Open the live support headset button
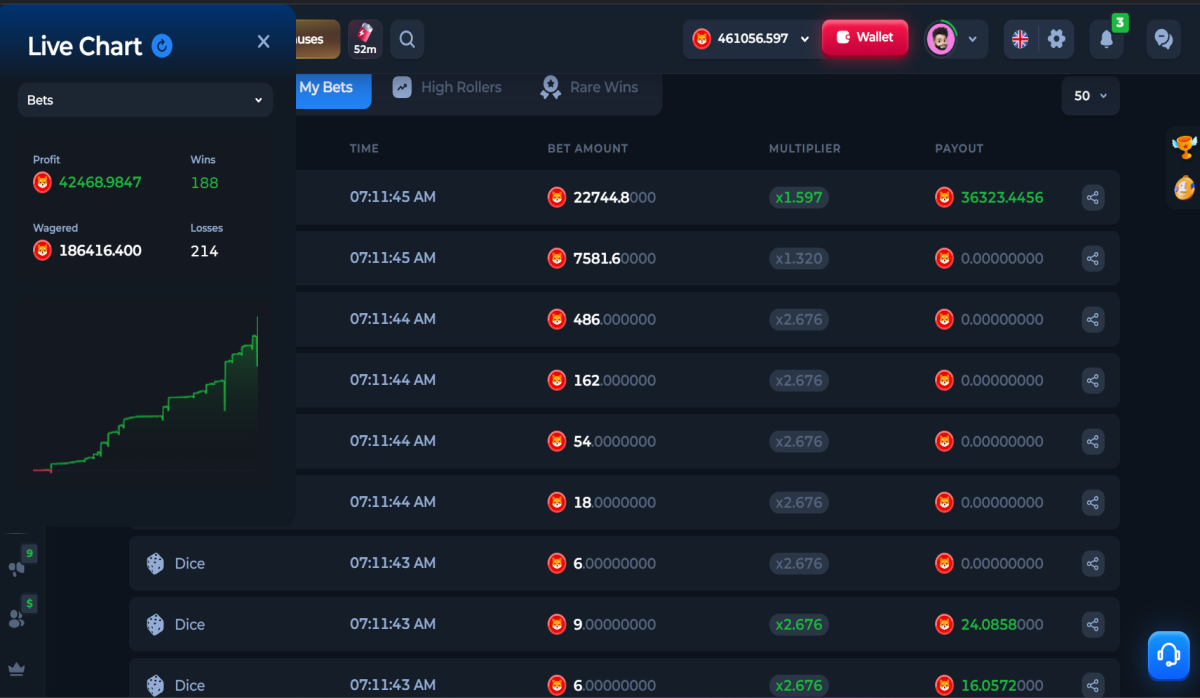The height and width of the screenshot is (698, 1200). 1168,655
